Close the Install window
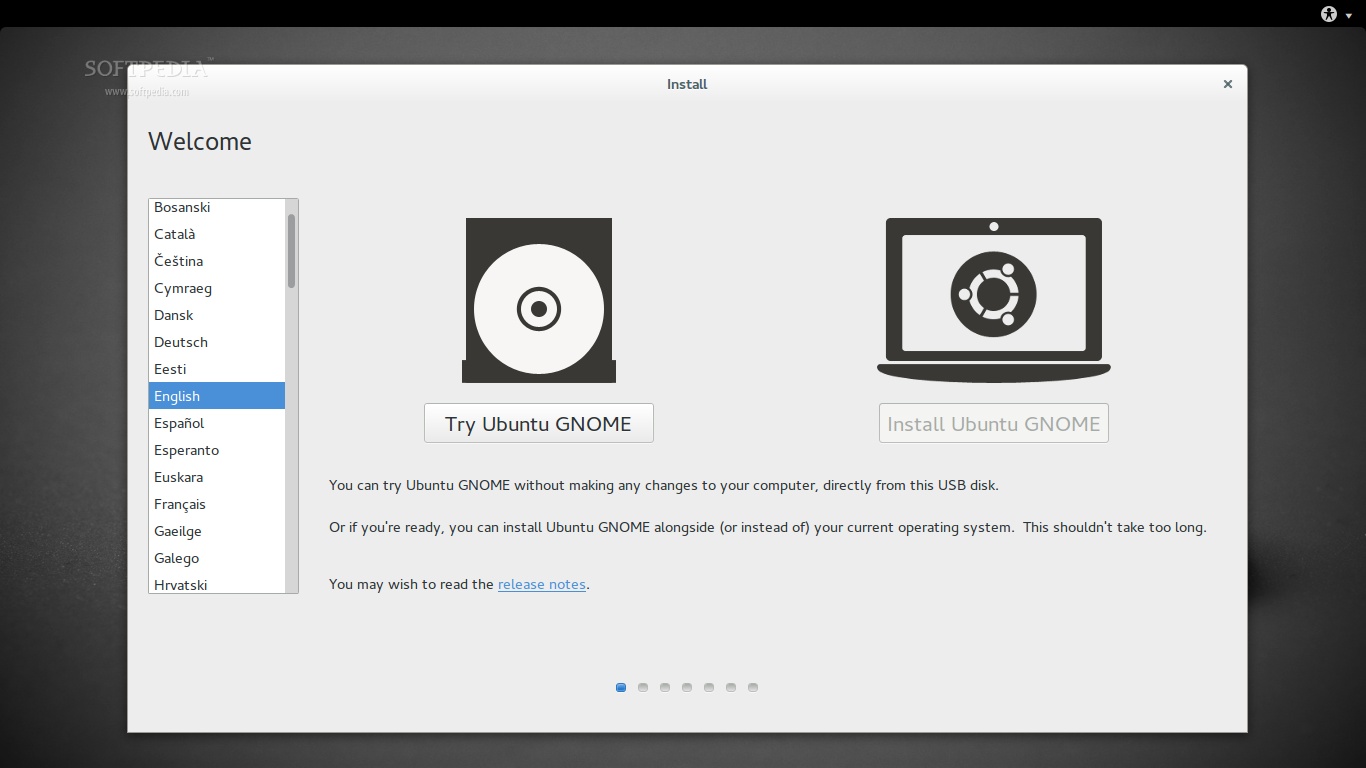Screen dimensions: 1366x768 point(1227,84)
